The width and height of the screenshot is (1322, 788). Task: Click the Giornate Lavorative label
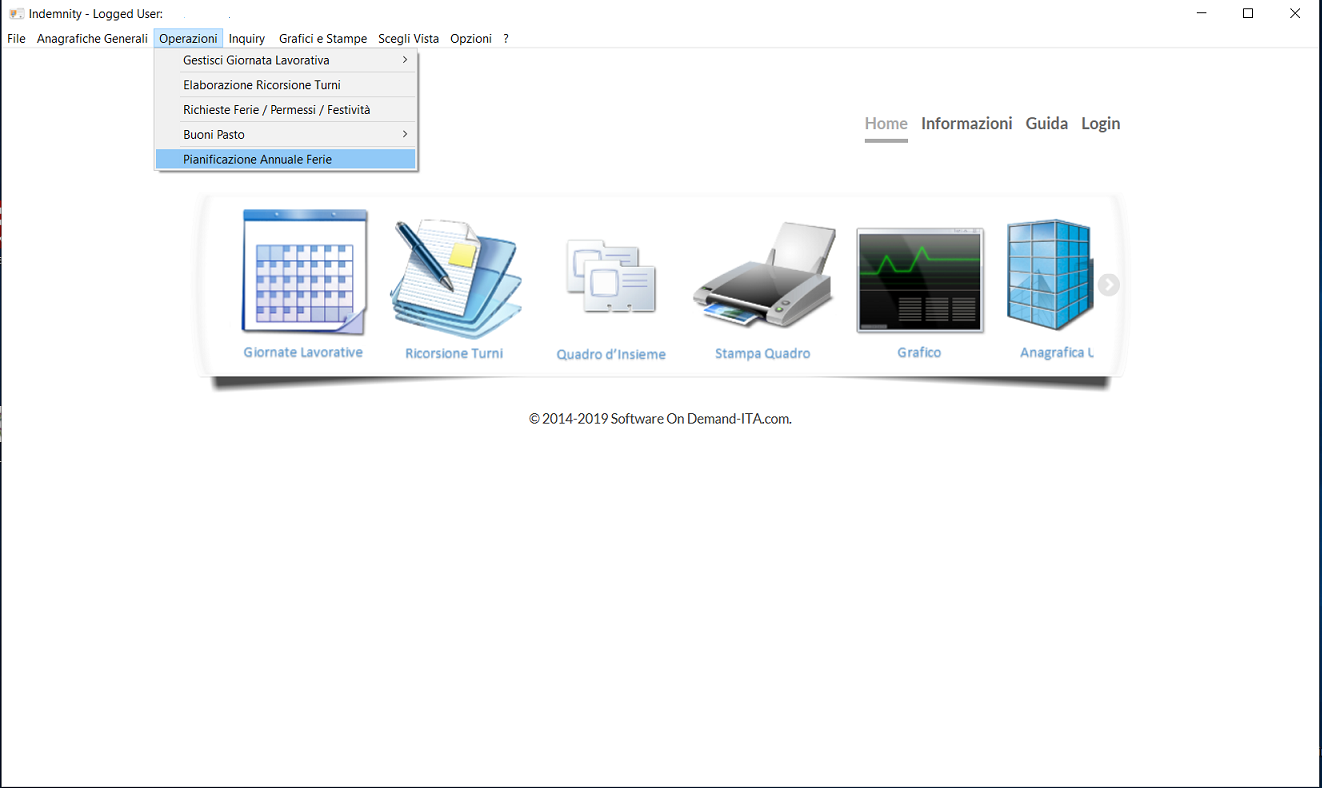click(x=303, y=352)
